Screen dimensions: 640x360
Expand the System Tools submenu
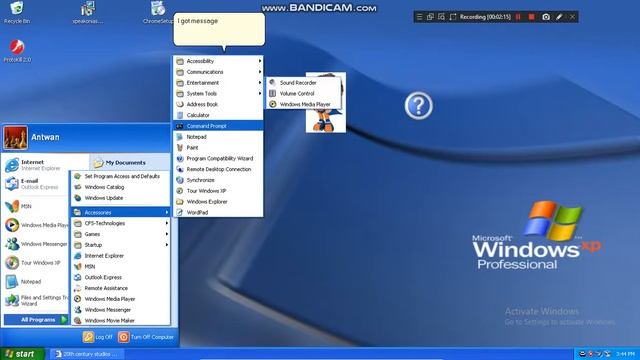[x=218, y=93]
